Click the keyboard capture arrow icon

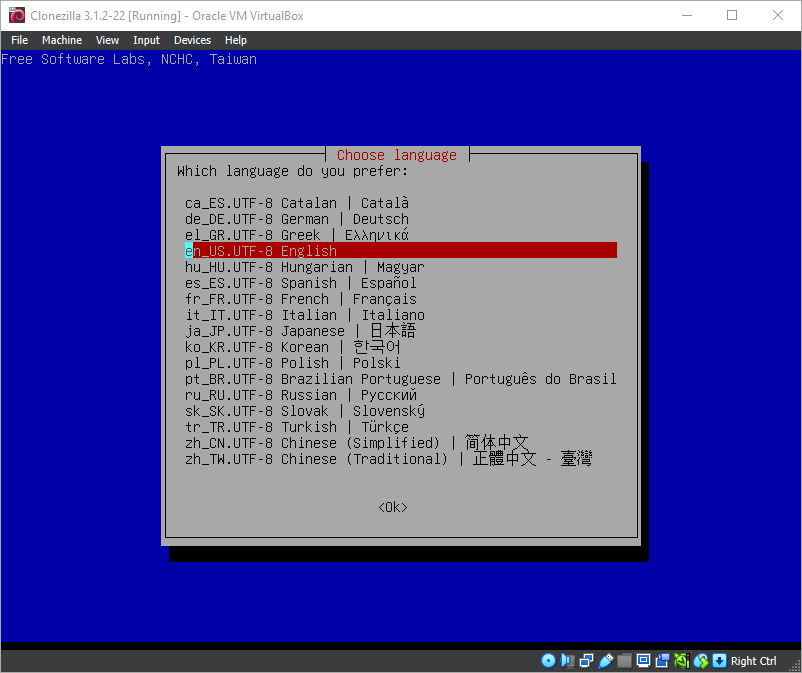click(x=719, y=661)
